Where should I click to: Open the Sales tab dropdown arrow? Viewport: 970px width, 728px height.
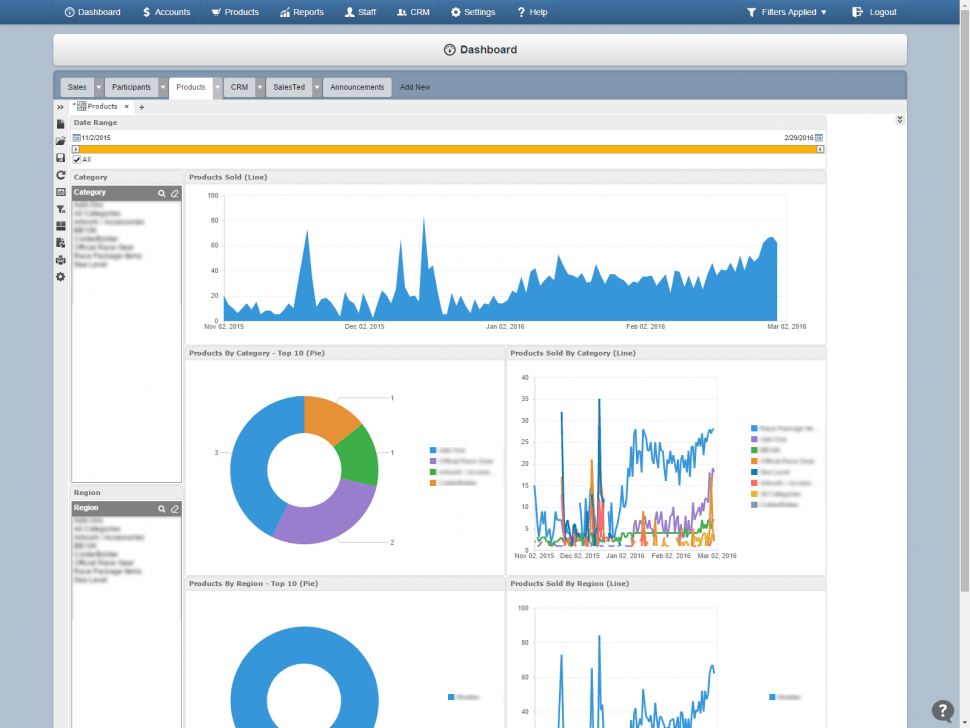(98, 87)
